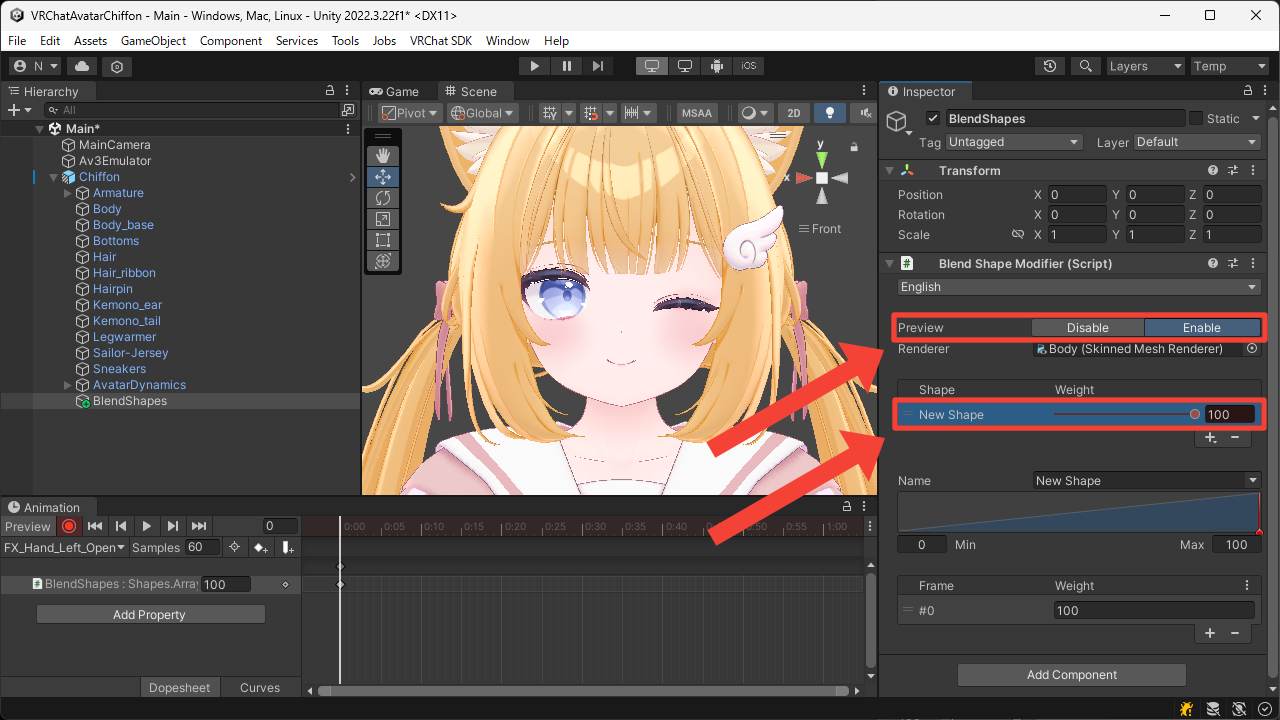Uncheck the BlendShapes active checkbox
The height and width of the screenshot is (720, 1280).
coord(933,118)
